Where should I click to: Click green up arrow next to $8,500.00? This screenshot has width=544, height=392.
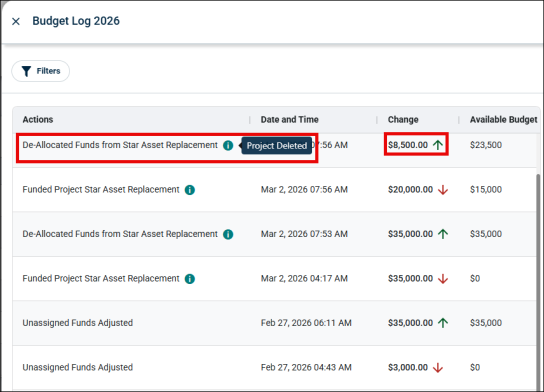[438, 145]
